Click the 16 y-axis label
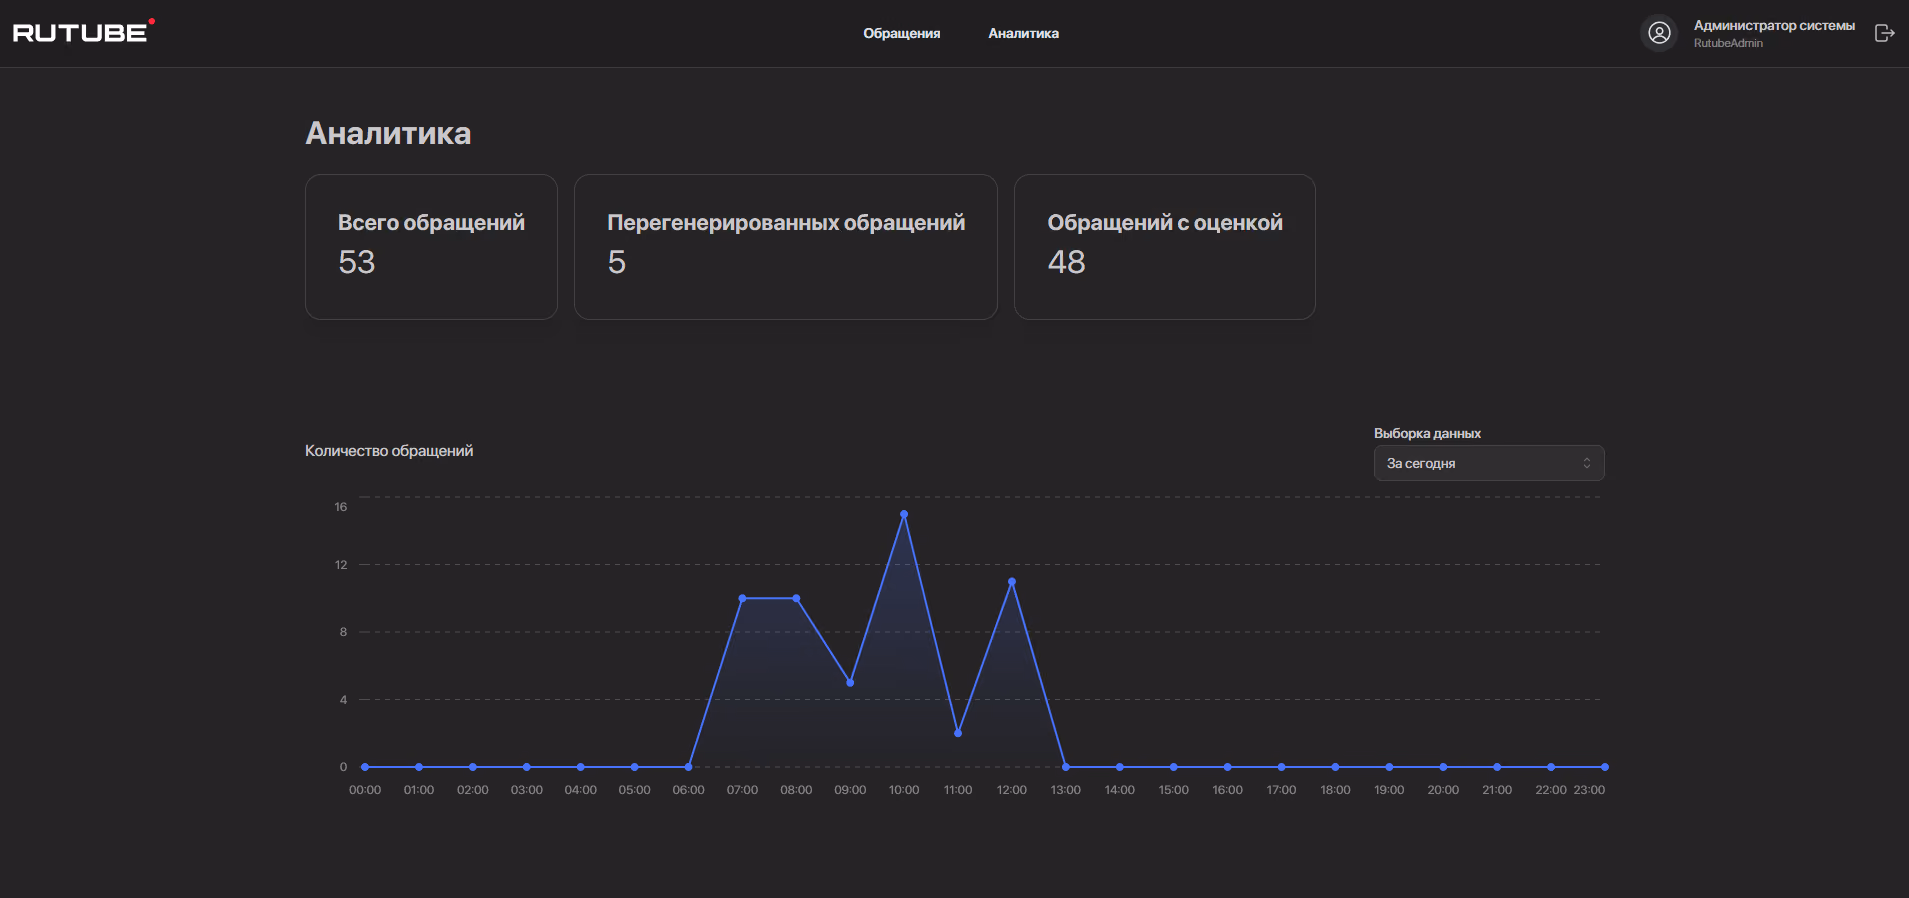The height and width of the screenshot is (898, 1909). [341, 507]
